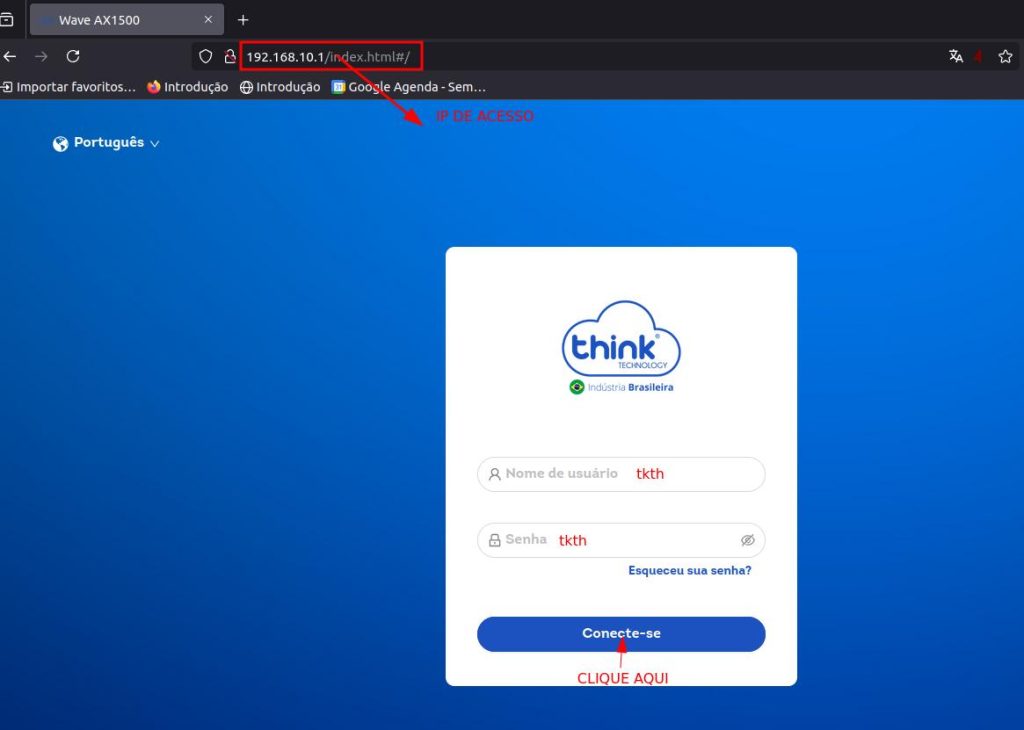Click the globe language icon
The image size is (1024, 730).
[x=60, y=144]
